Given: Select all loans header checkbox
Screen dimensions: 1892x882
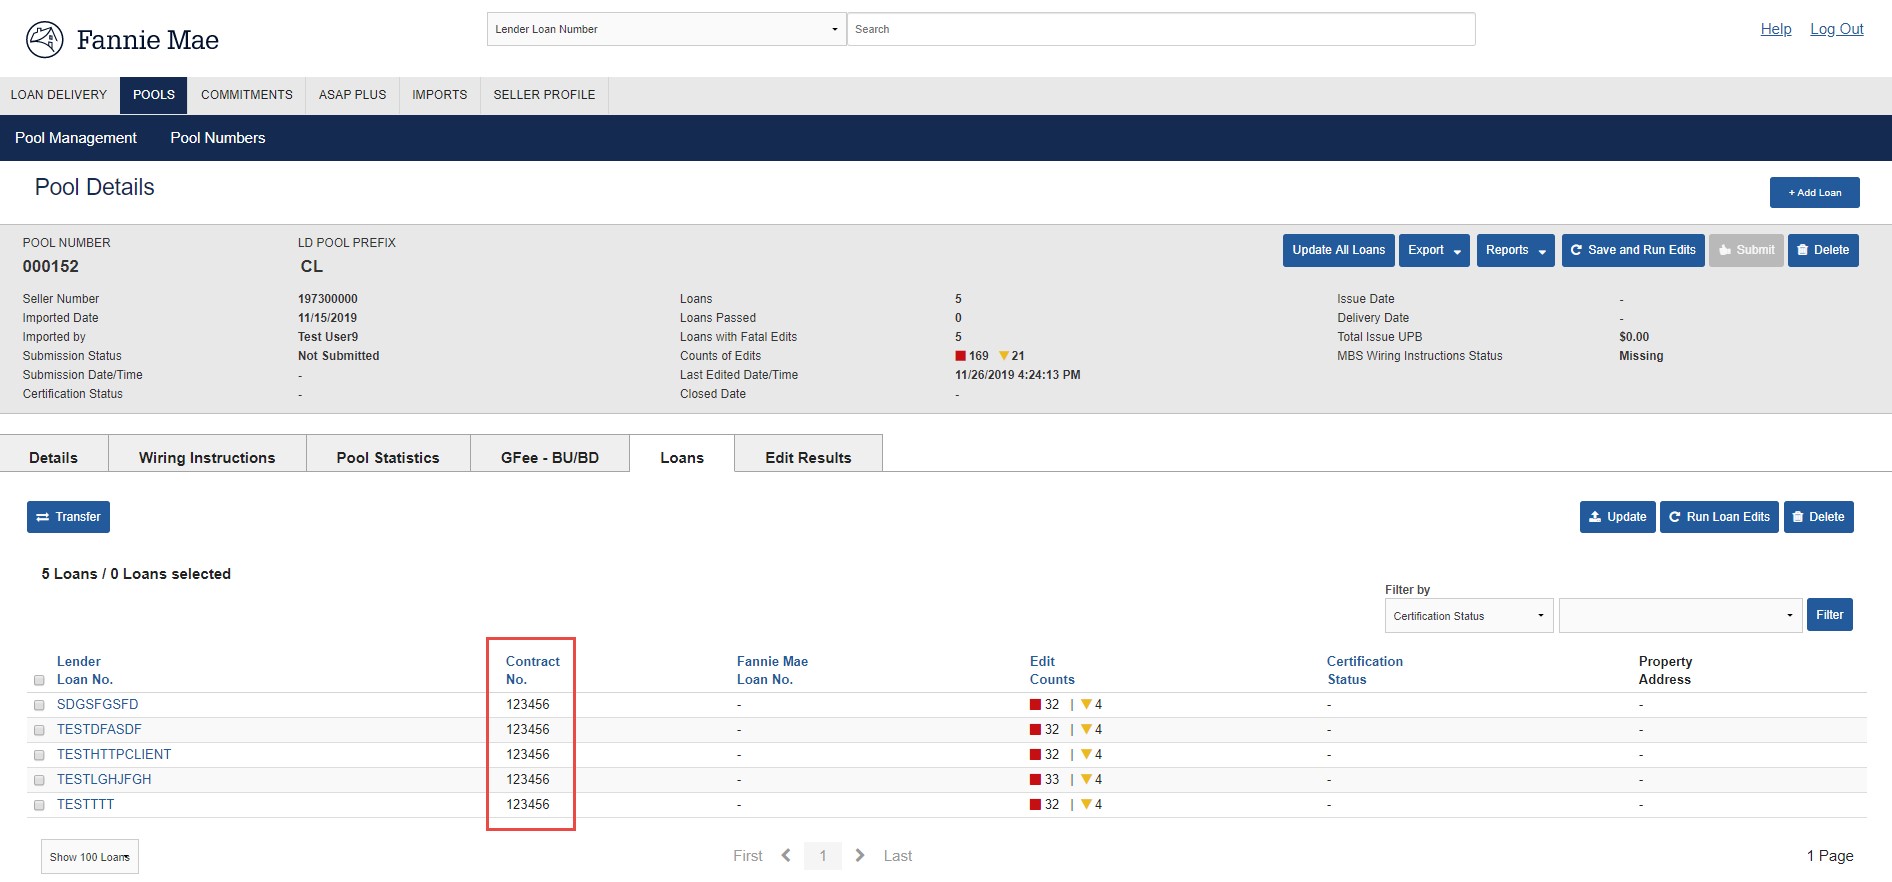Looking at the screenshot, I should (39, 680).
